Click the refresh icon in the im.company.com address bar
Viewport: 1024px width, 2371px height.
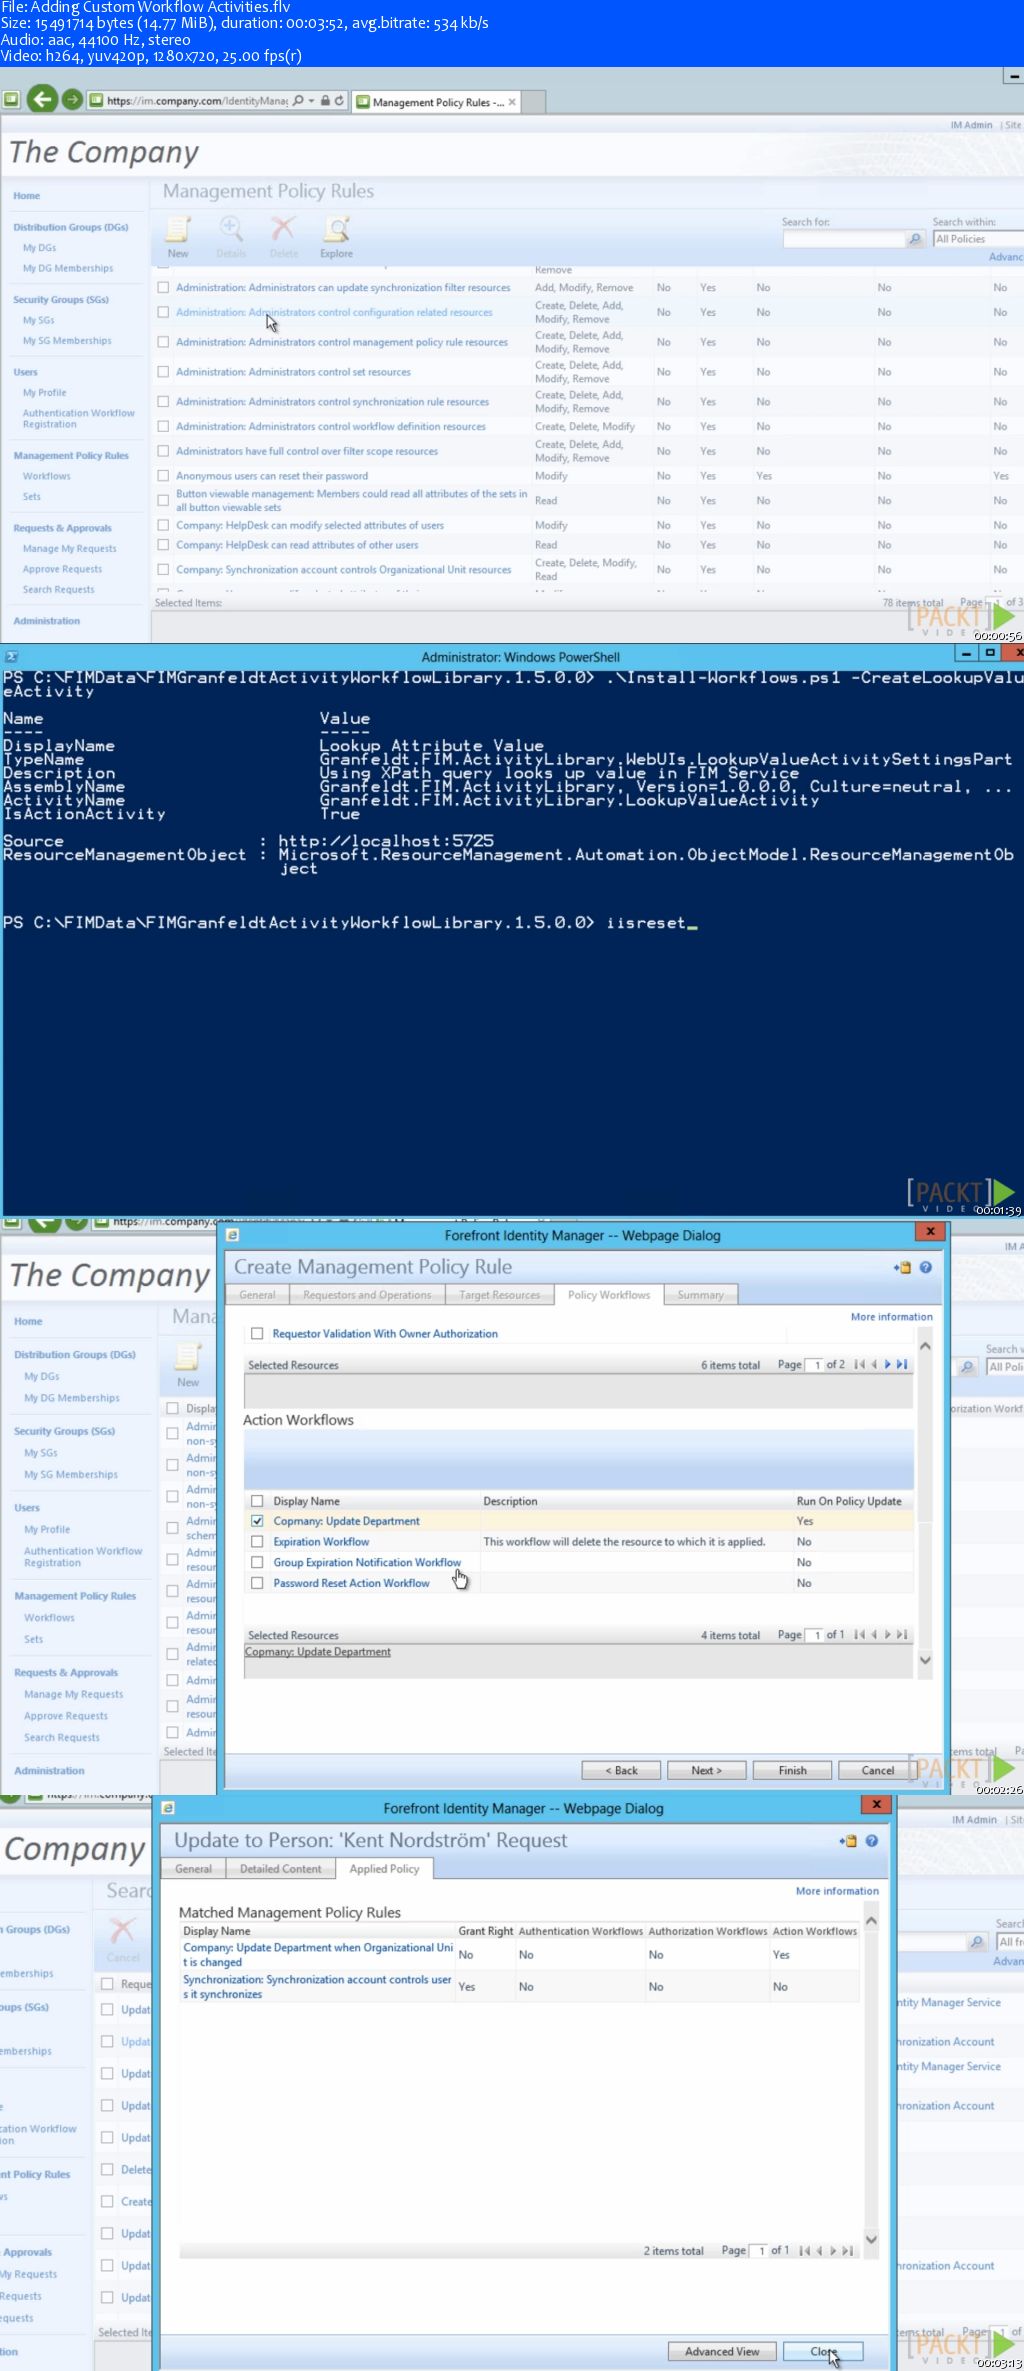pyautogui.click(x=339, y=100)
